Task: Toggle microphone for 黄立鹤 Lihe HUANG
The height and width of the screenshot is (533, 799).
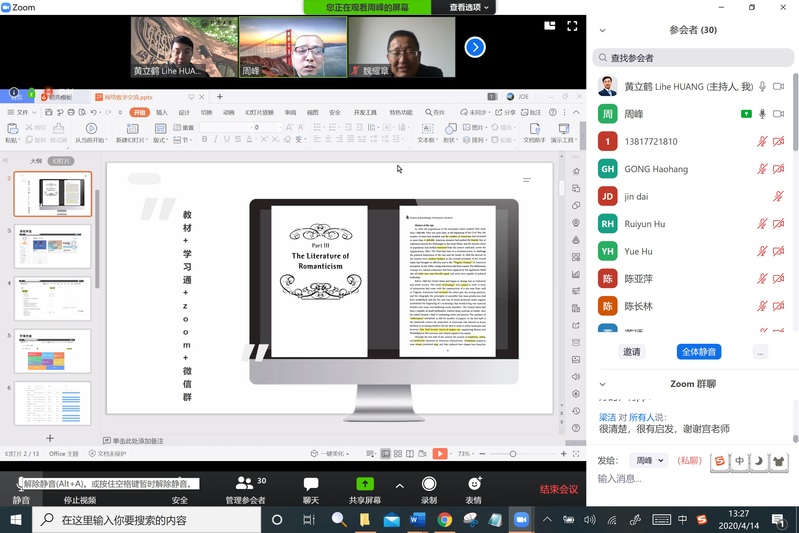Action: point(763,87)
